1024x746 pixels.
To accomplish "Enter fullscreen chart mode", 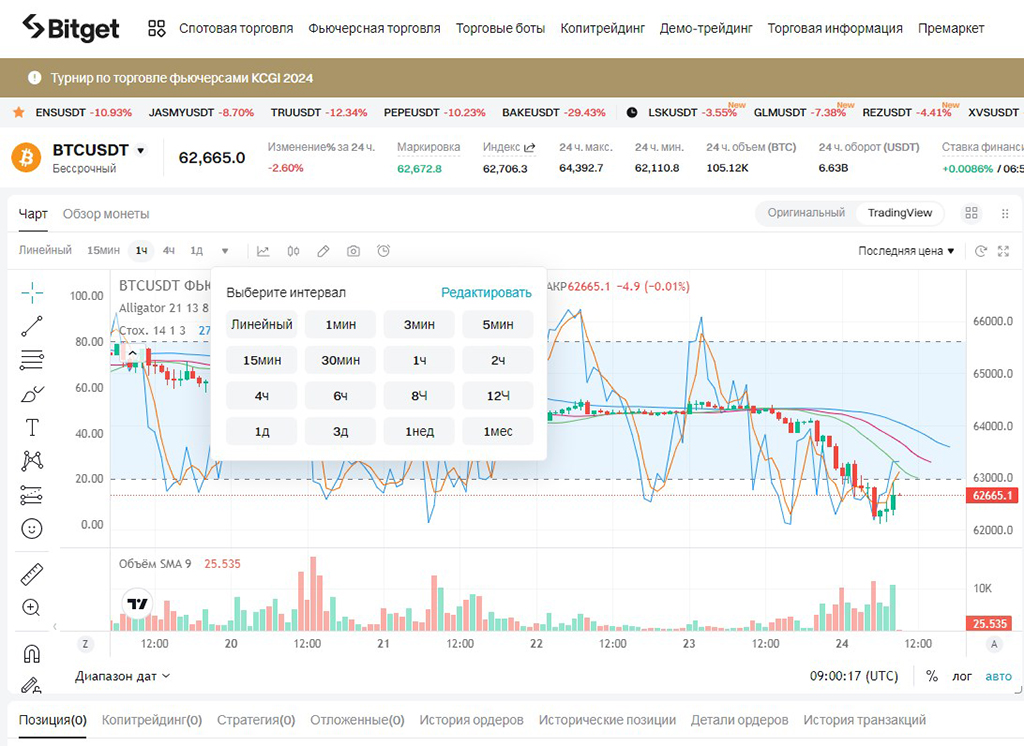I will pyautogui.click(x=1003, y=251).
